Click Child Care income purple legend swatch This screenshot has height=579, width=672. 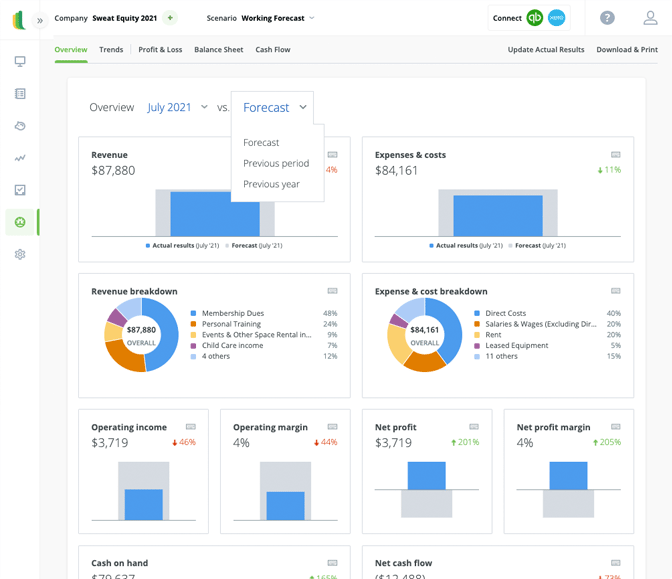(x=193, y=345)
